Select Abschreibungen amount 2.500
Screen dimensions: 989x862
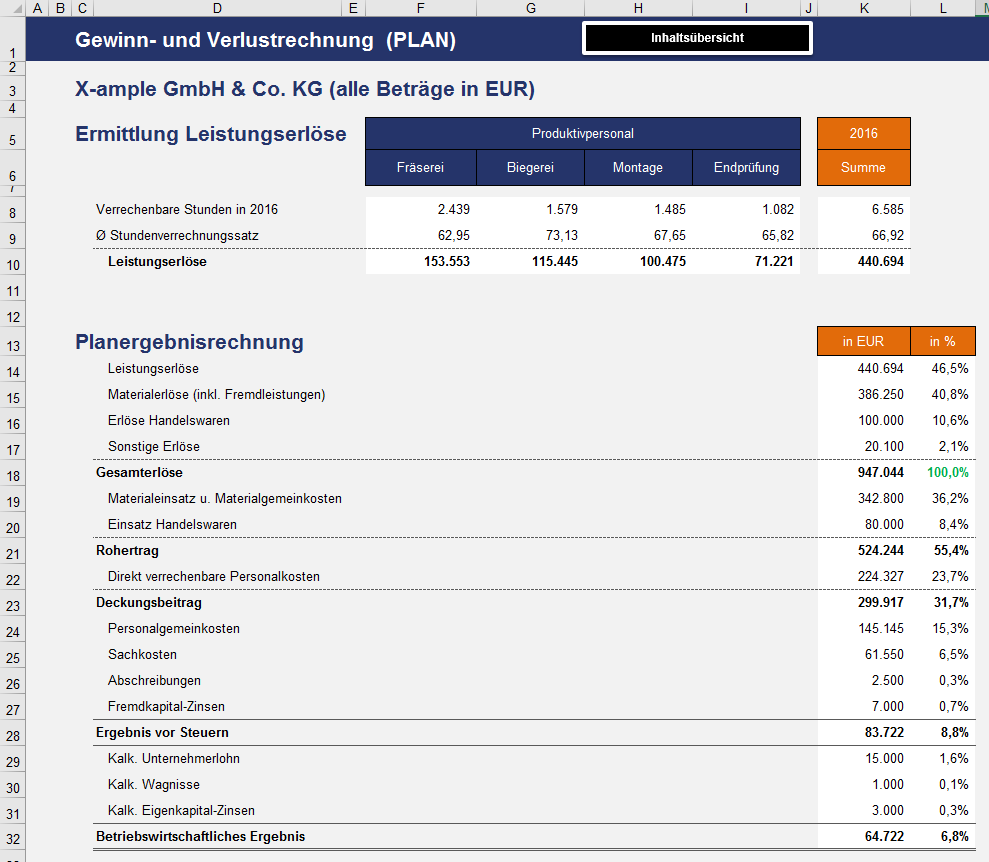(x=863, y=680)
